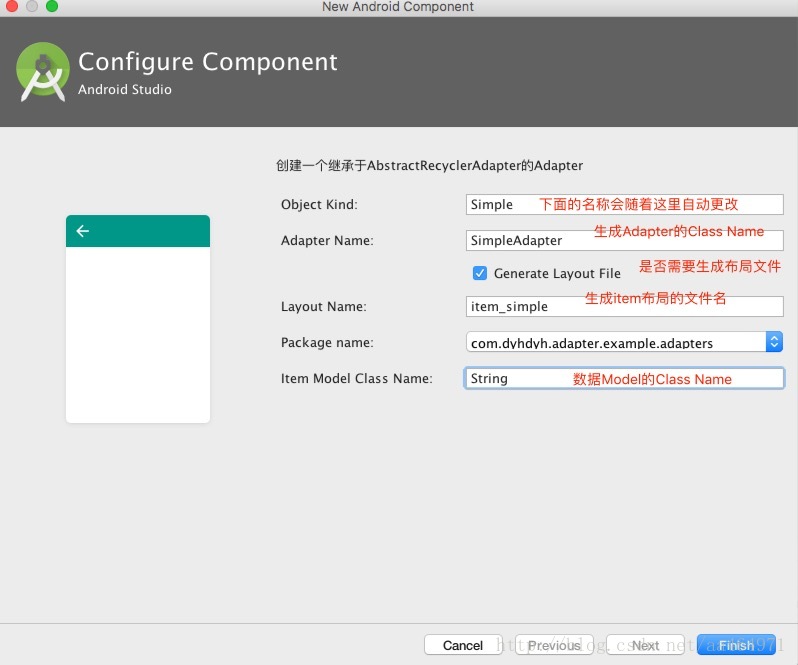Click the New Android Component window title
The width and height of the screenshot is (798, 665).
[x=397, y=7]
